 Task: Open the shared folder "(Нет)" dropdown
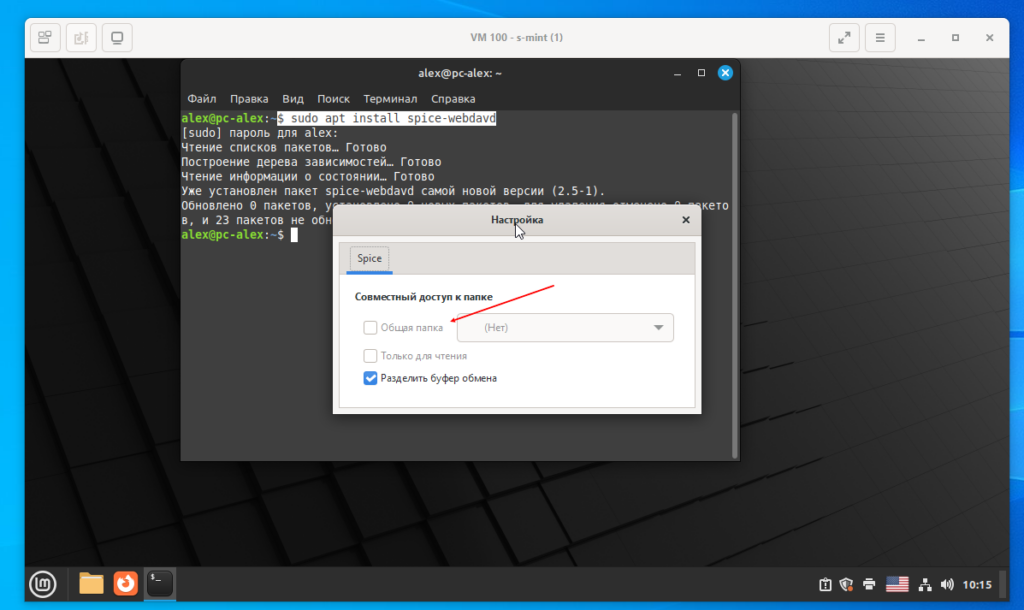(x=565, y=328)
